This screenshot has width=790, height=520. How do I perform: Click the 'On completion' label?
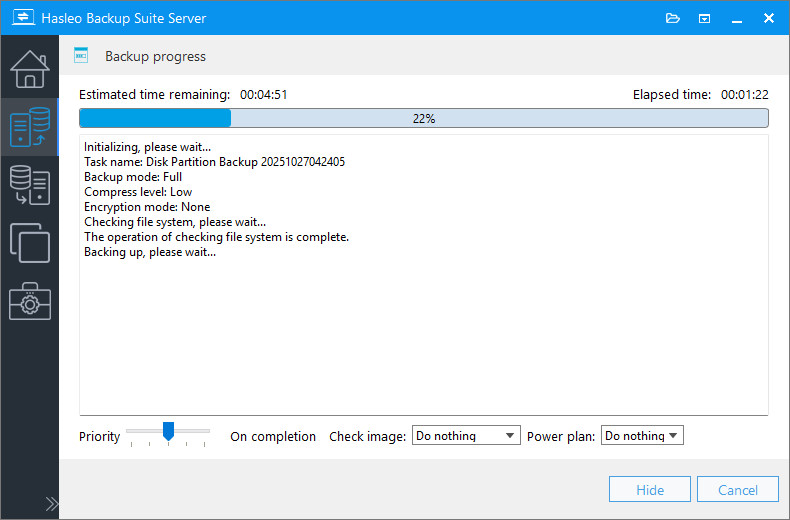pos(273,436)
